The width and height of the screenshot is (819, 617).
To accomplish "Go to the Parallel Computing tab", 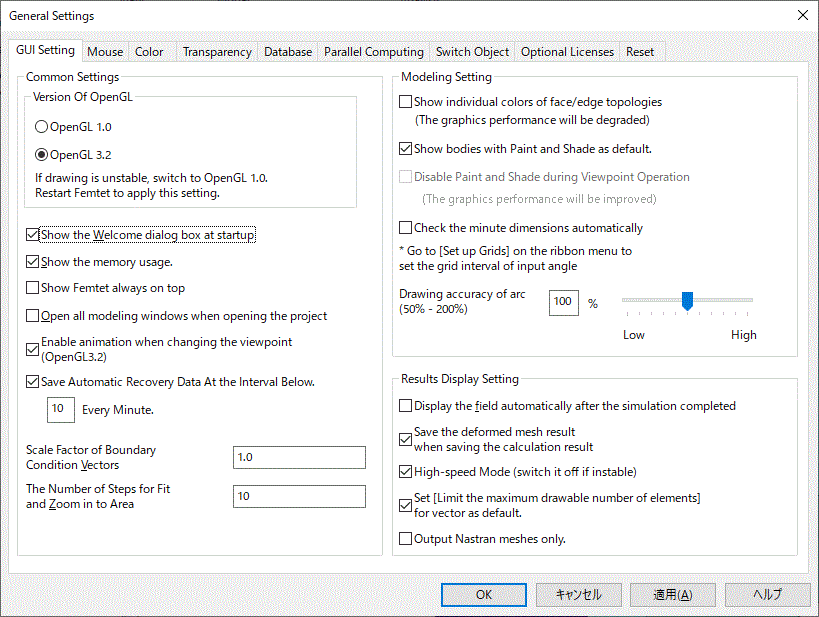I will click(374, 52).
